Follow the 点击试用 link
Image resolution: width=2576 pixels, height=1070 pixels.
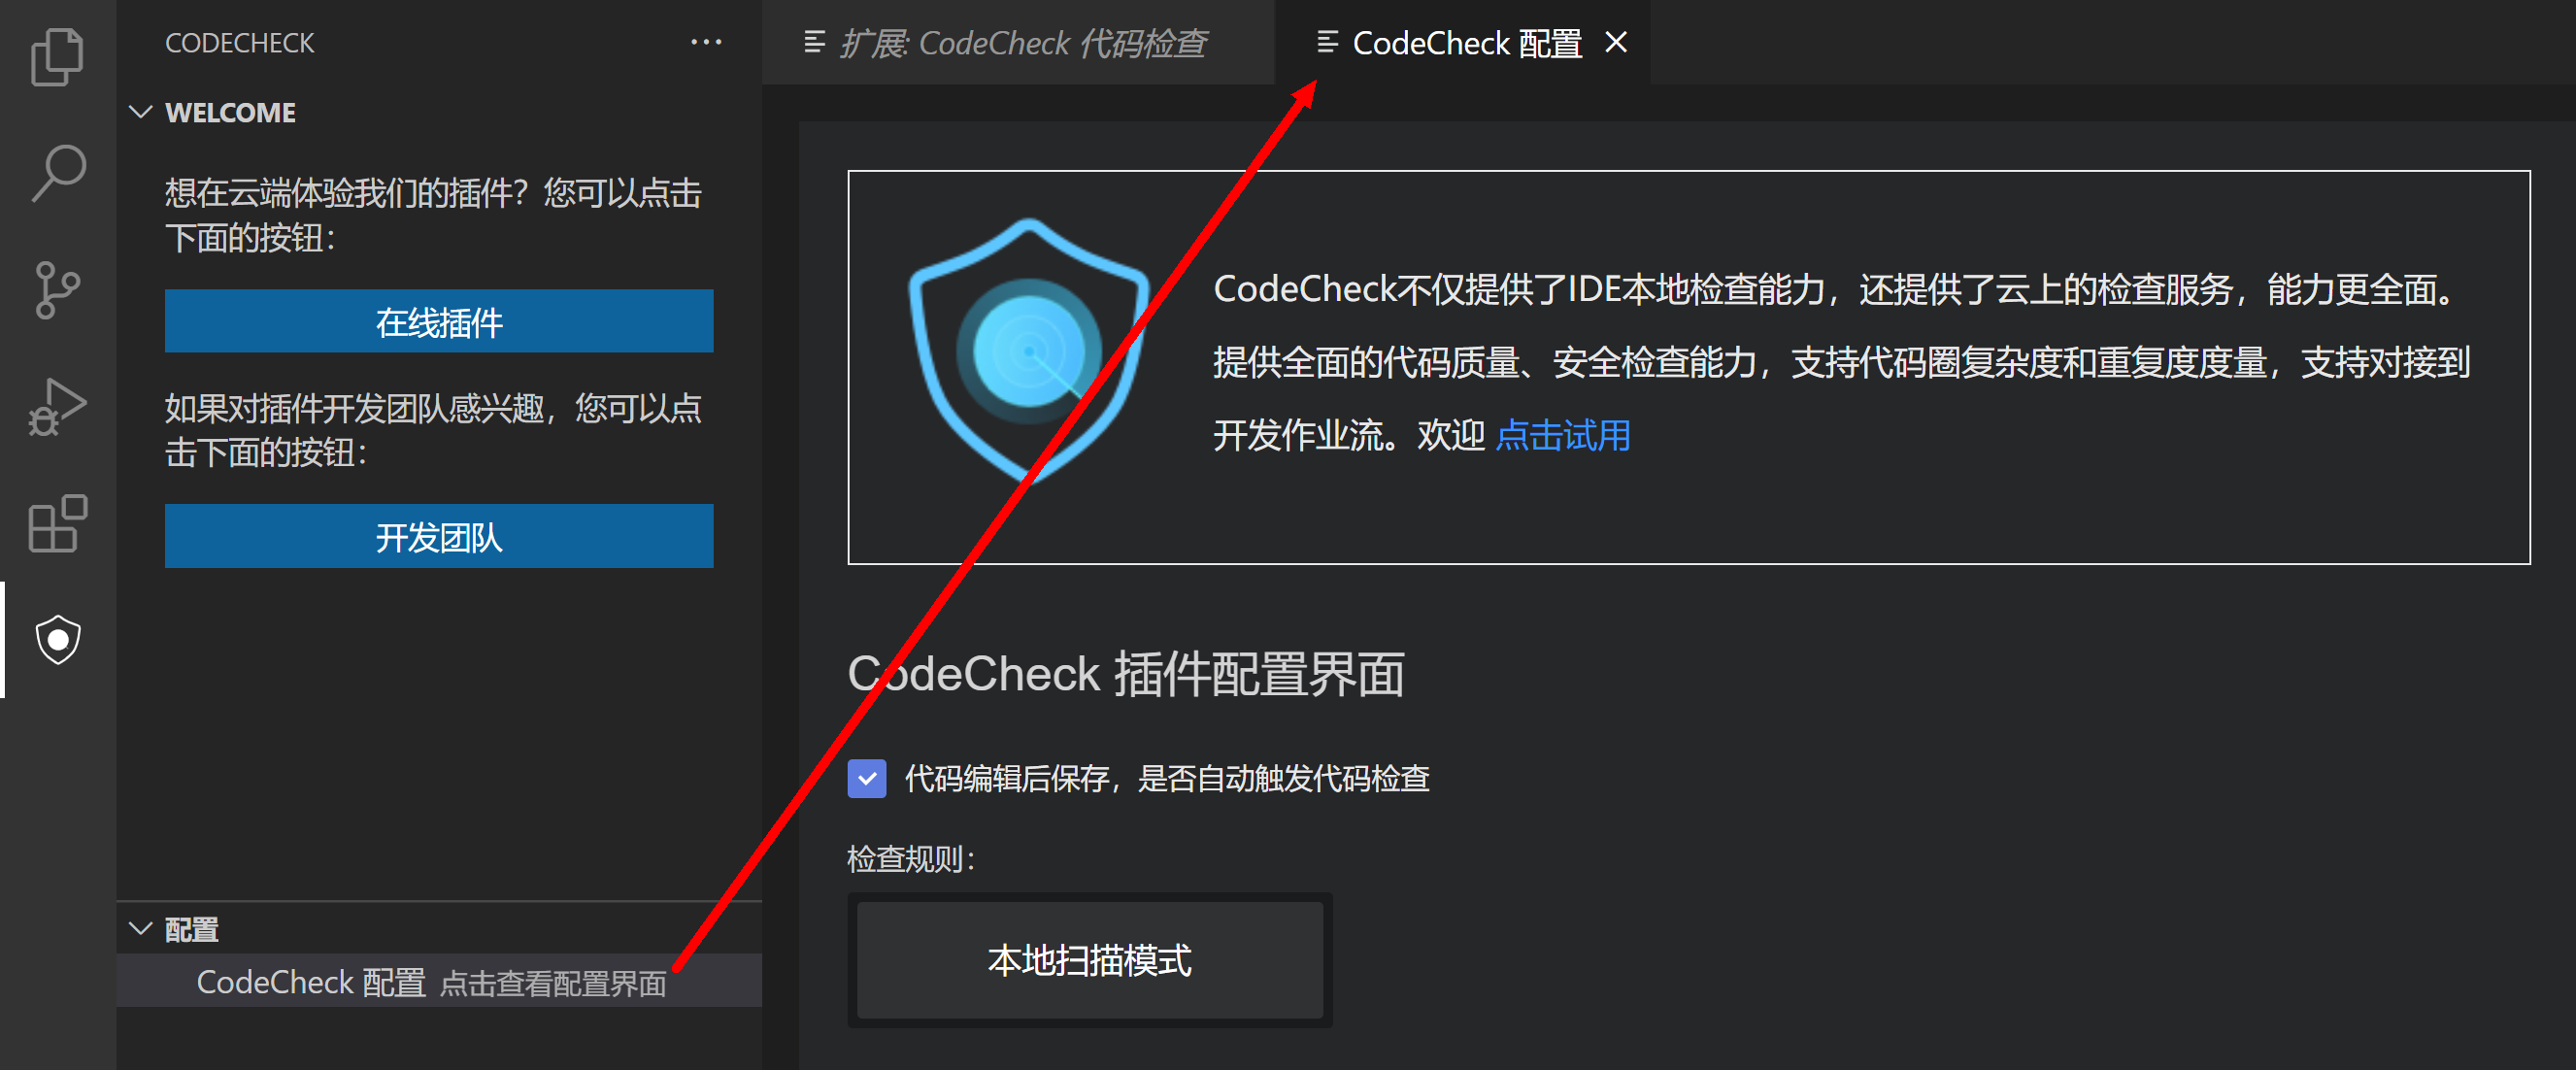point(1563,436)
